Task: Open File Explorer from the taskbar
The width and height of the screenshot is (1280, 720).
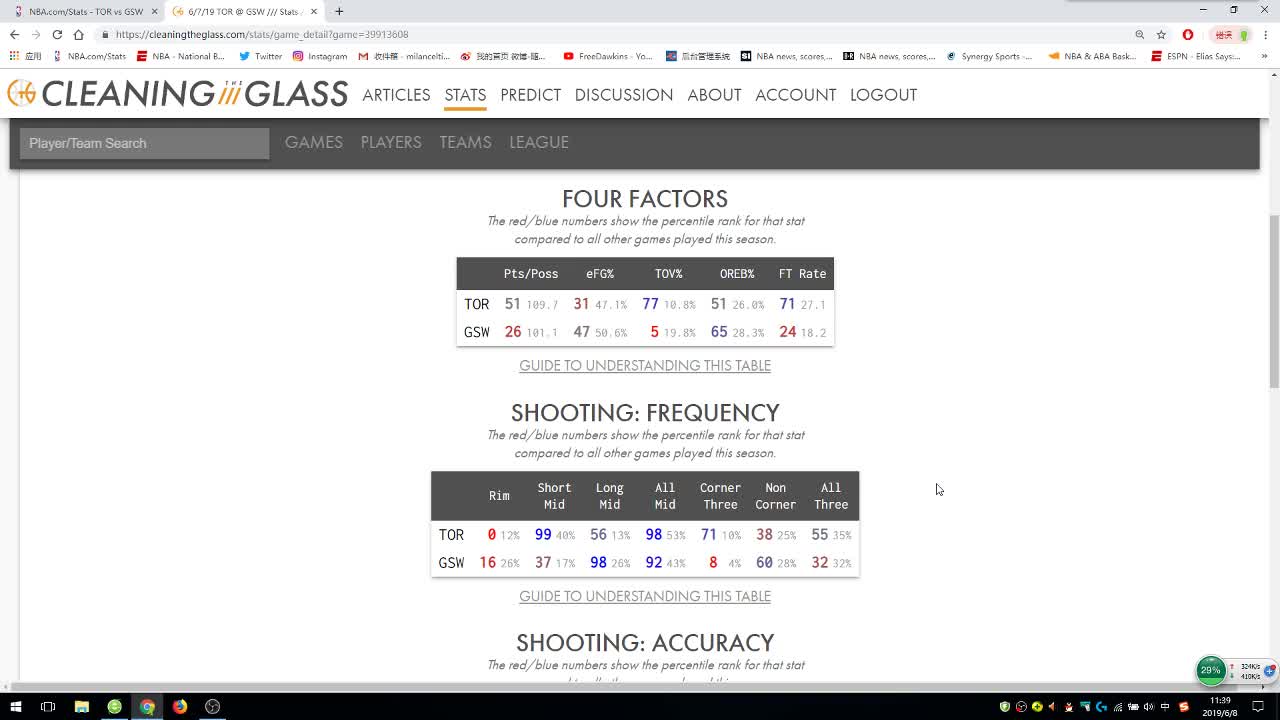Action: click(82, 706)
